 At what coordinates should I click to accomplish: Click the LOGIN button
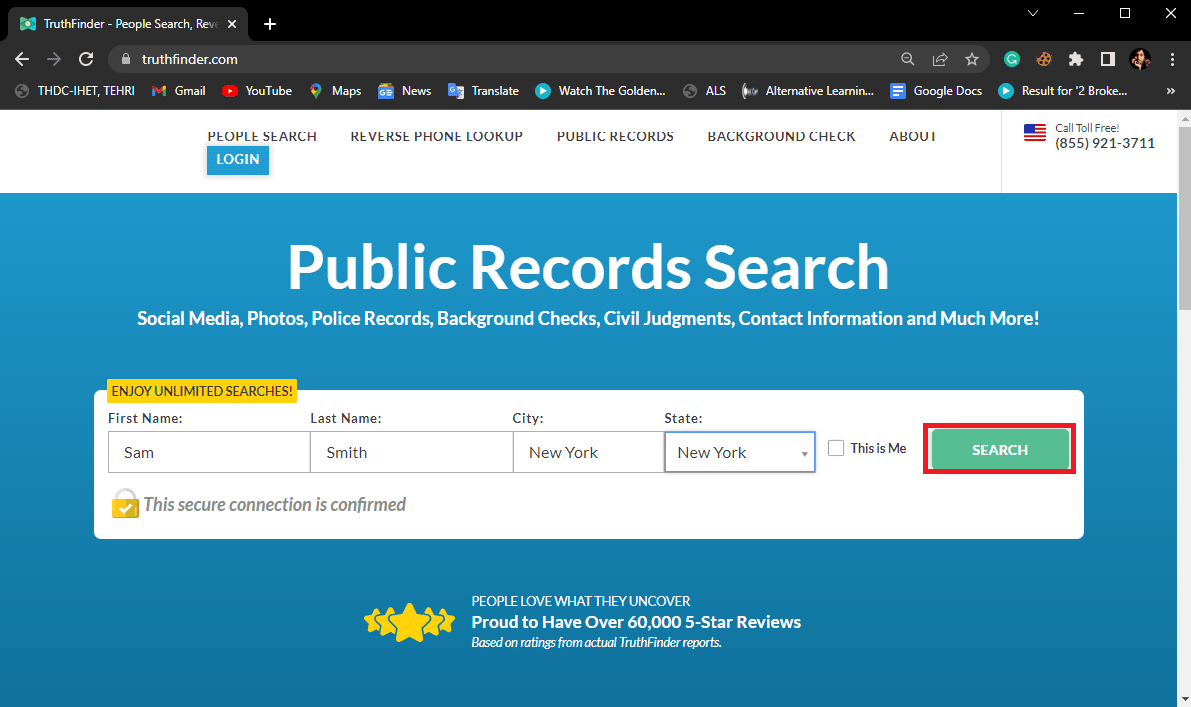point(237,159)
